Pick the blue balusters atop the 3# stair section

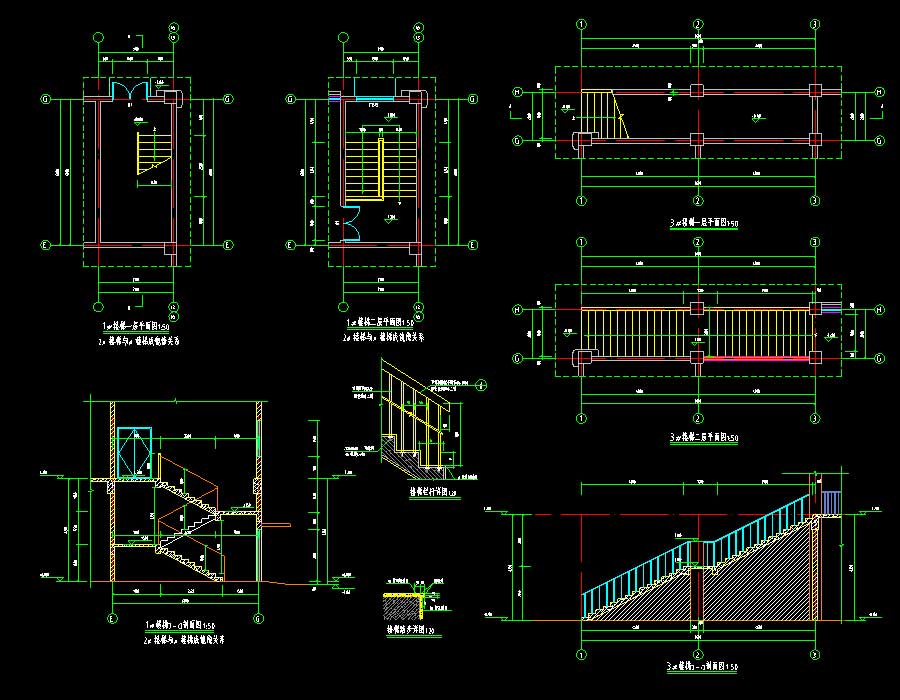pos(831,503)
